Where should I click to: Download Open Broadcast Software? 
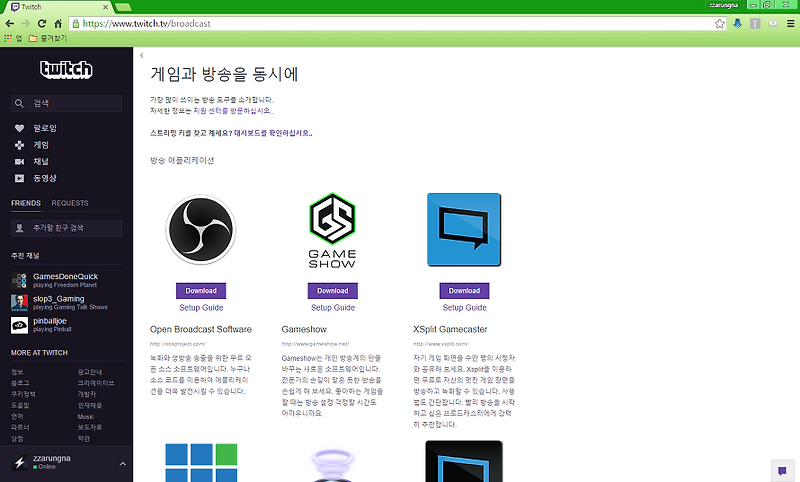(x=201, y=291)
